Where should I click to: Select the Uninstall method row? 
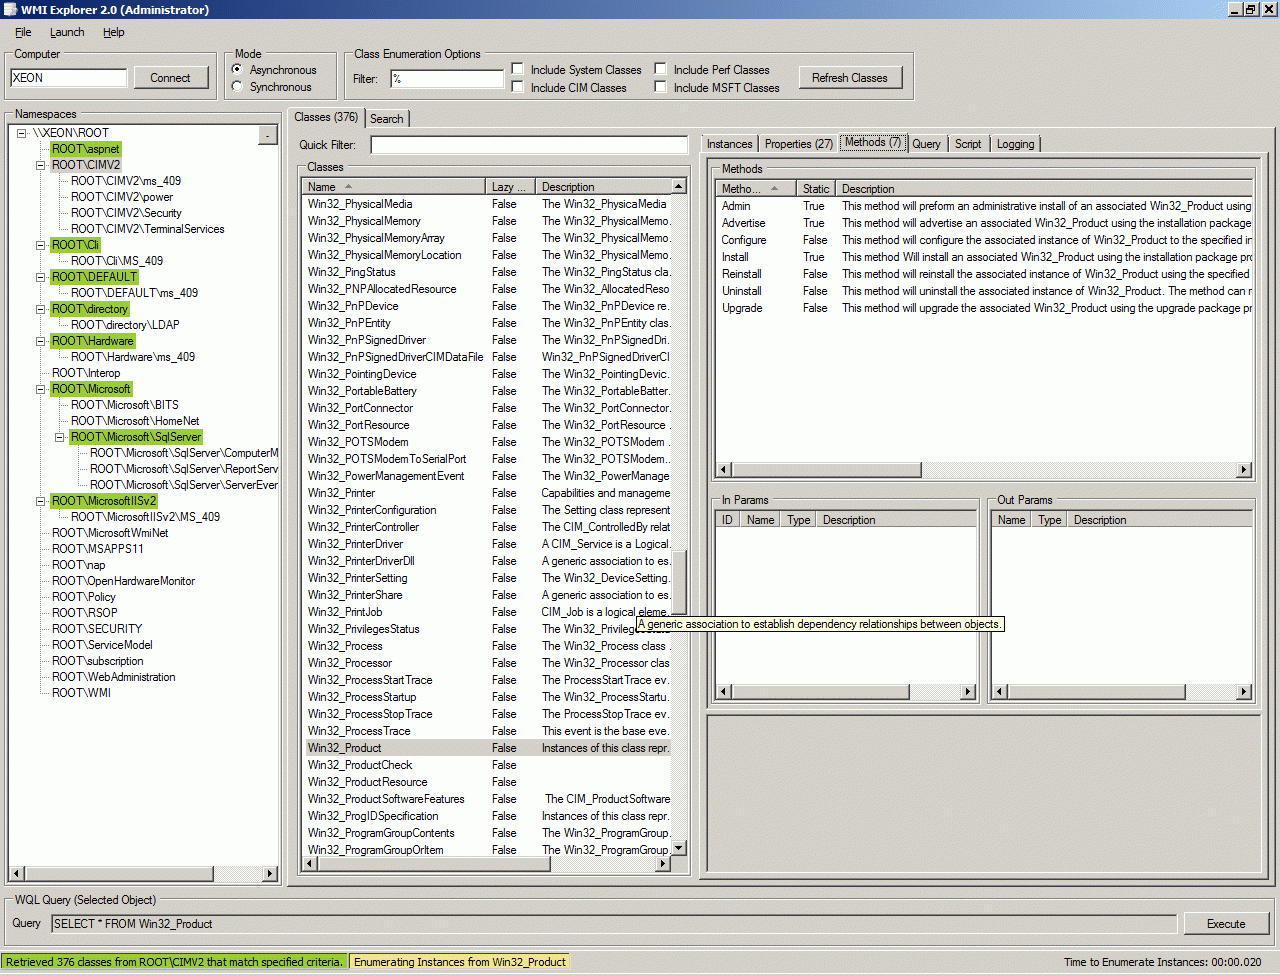click(x=985, y=291)
